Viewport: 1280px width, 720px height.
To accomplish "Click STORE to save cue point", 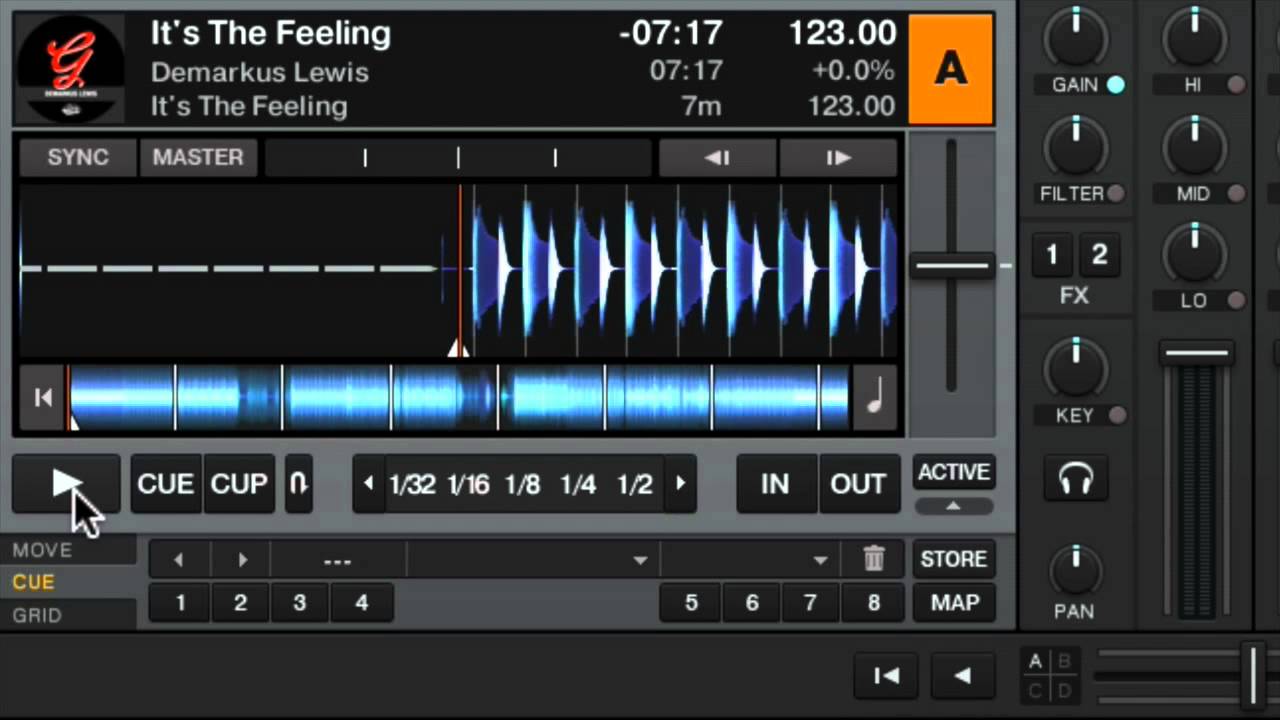I will point(954,559).
